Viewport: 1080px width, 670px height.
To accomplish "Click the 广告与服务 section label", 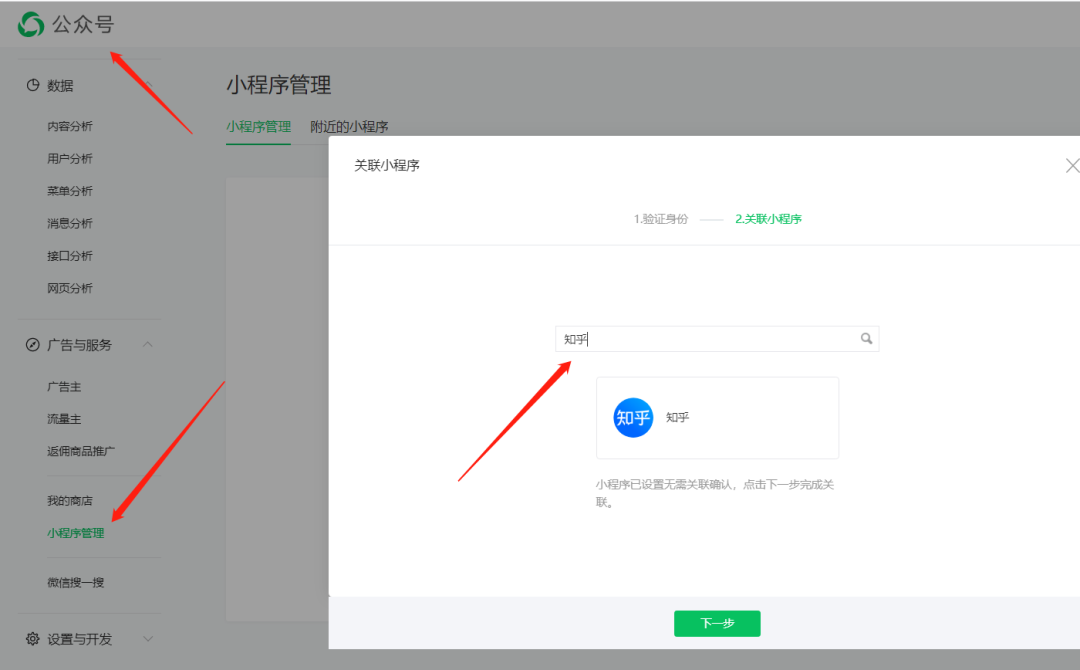I will (x=79, y=345).
